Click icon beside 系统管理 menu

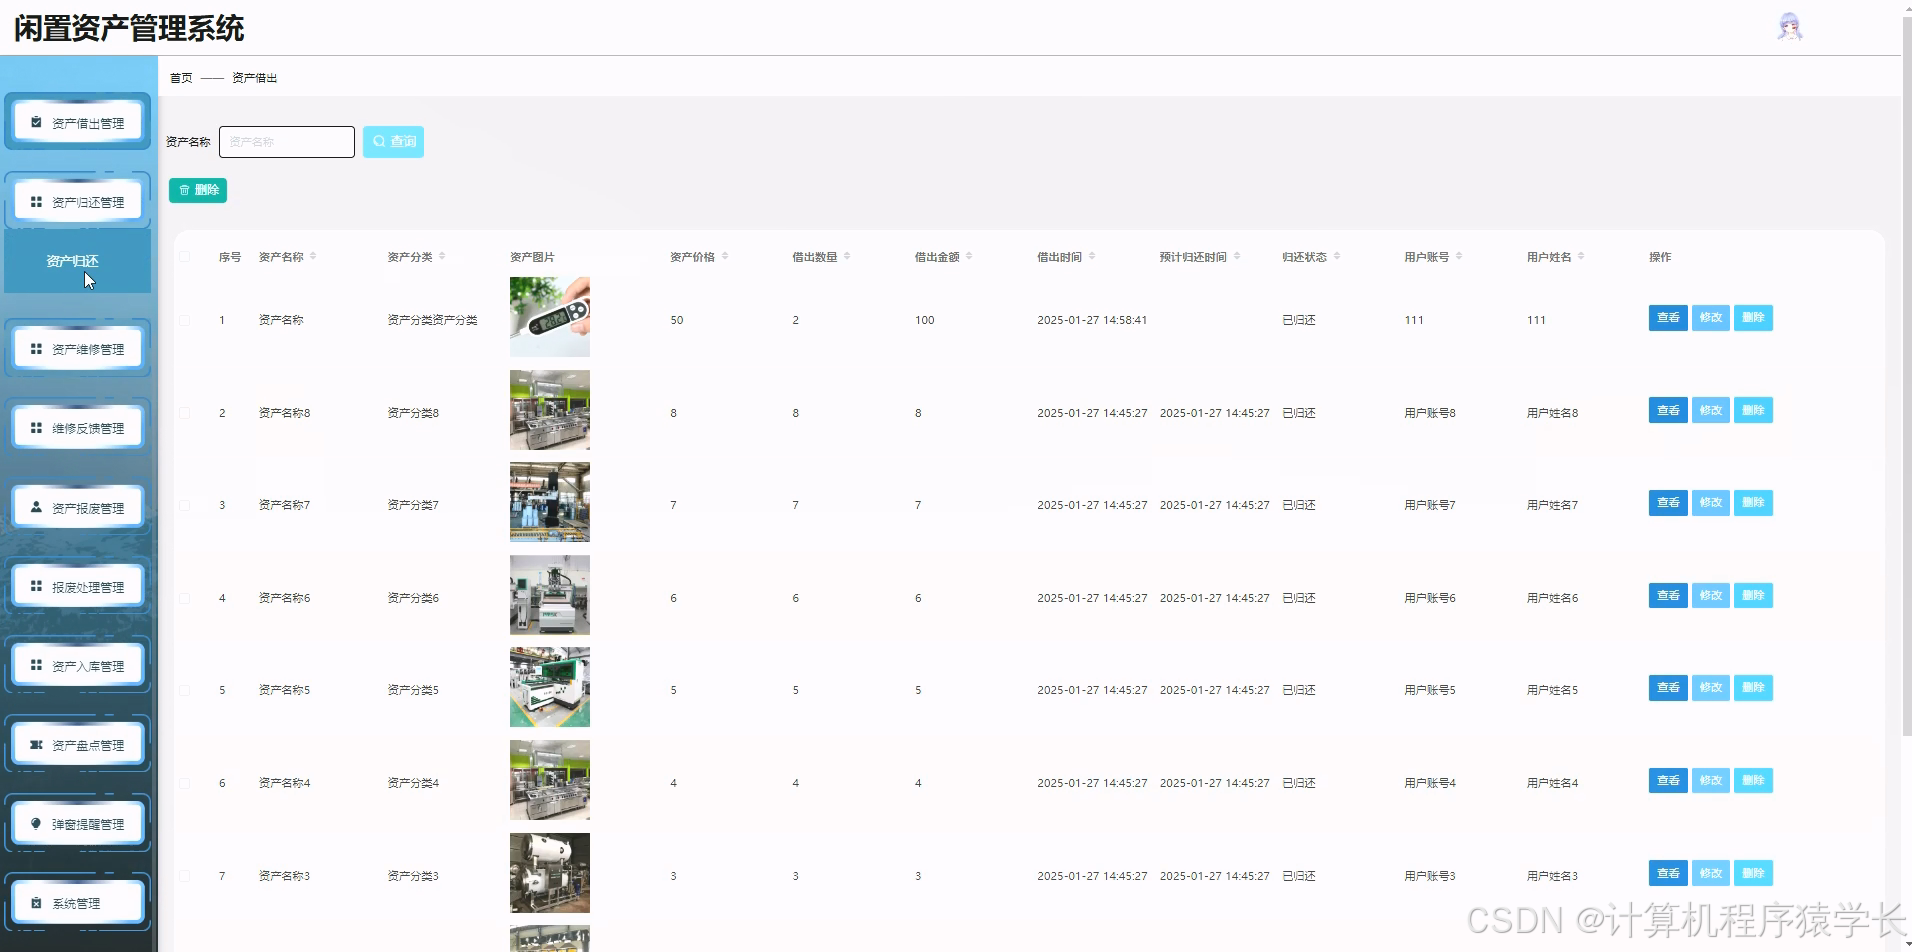click(36, 903)
